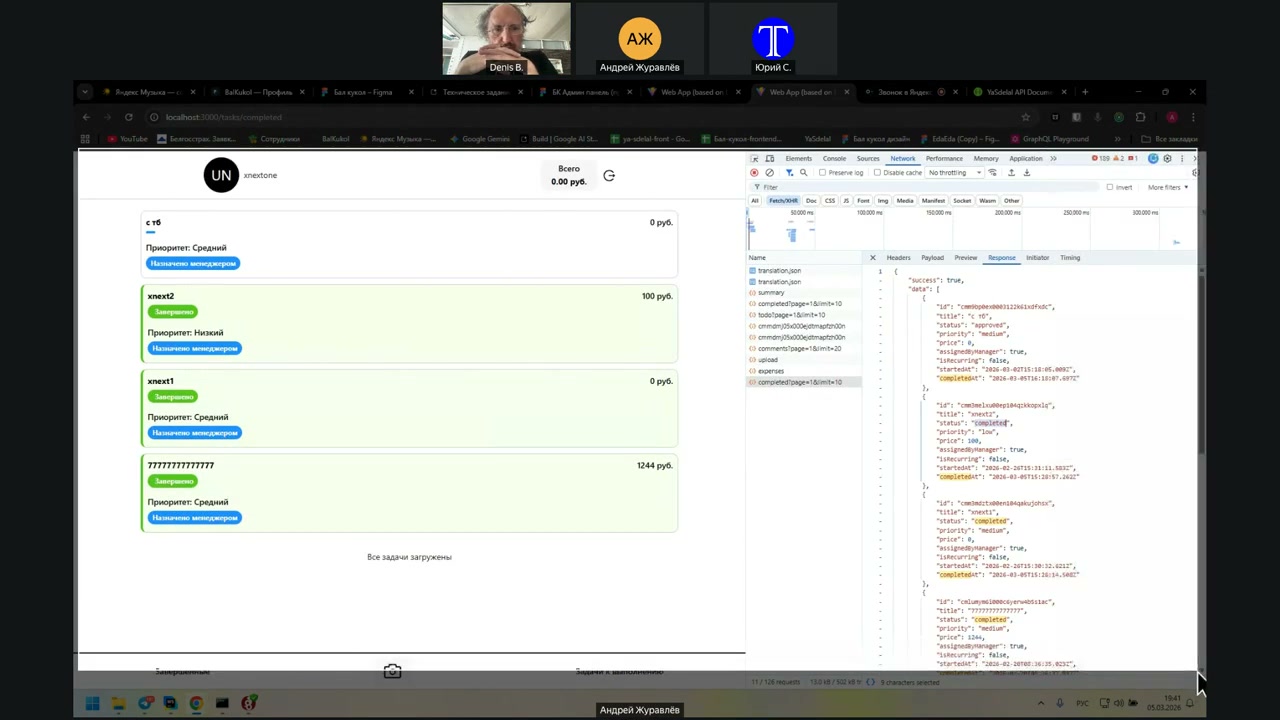This screenshot has height=720, width=1280.
Task: Tick the Invert filter checkbox
Action: [1109, 187]
